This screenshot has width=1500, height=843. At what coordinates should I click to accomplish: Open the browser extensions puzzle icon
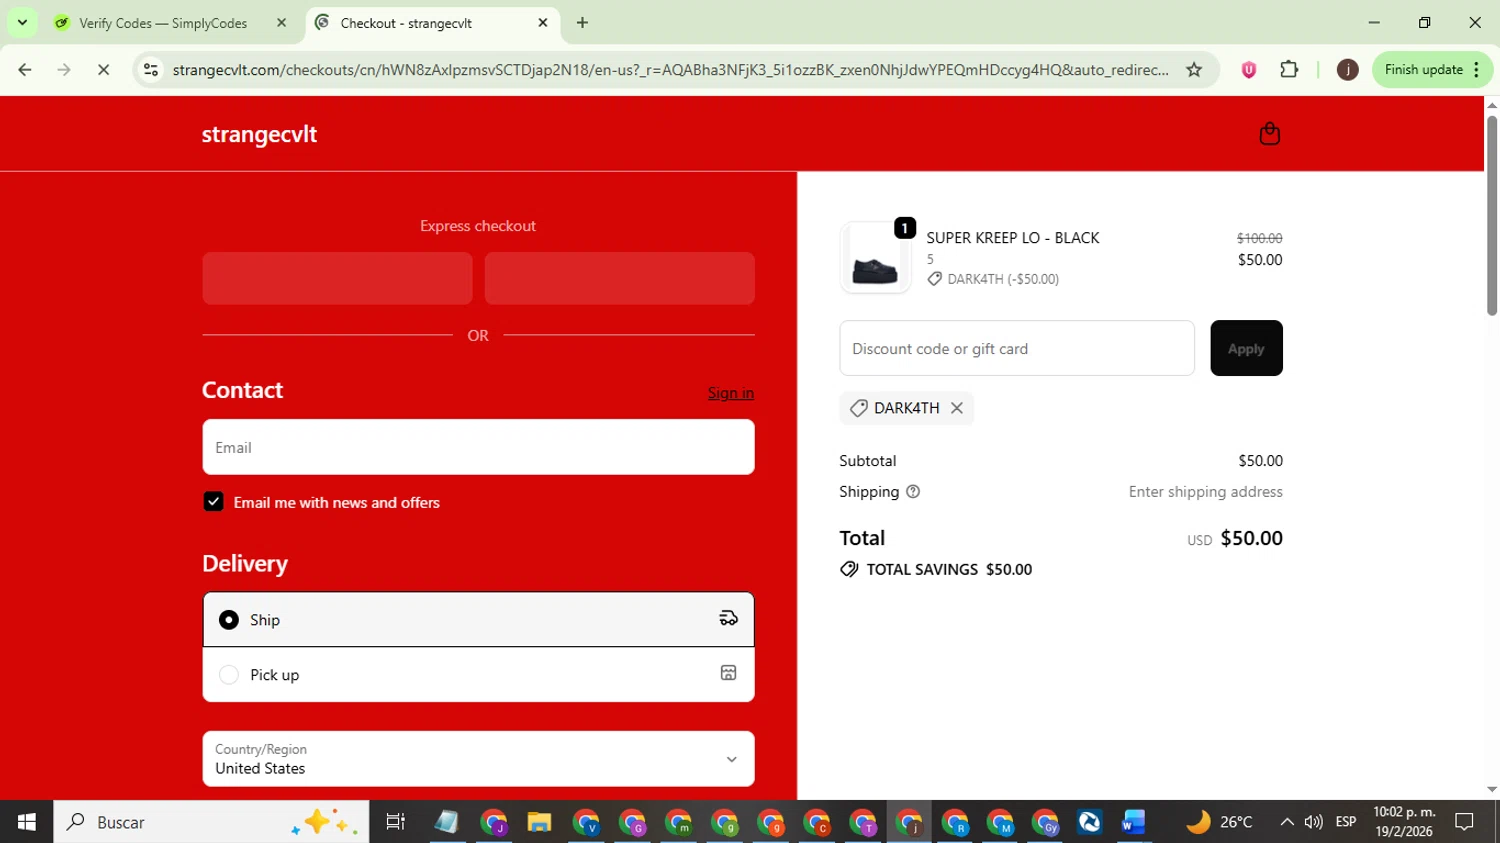(x=1289, y=69)
